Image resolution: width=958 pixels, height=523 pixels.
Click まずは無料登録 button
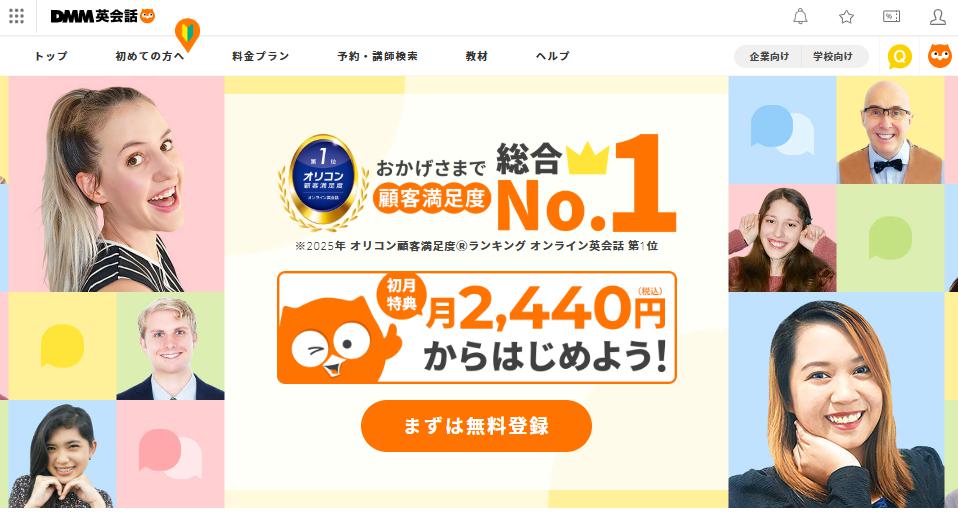coord(477,426)
